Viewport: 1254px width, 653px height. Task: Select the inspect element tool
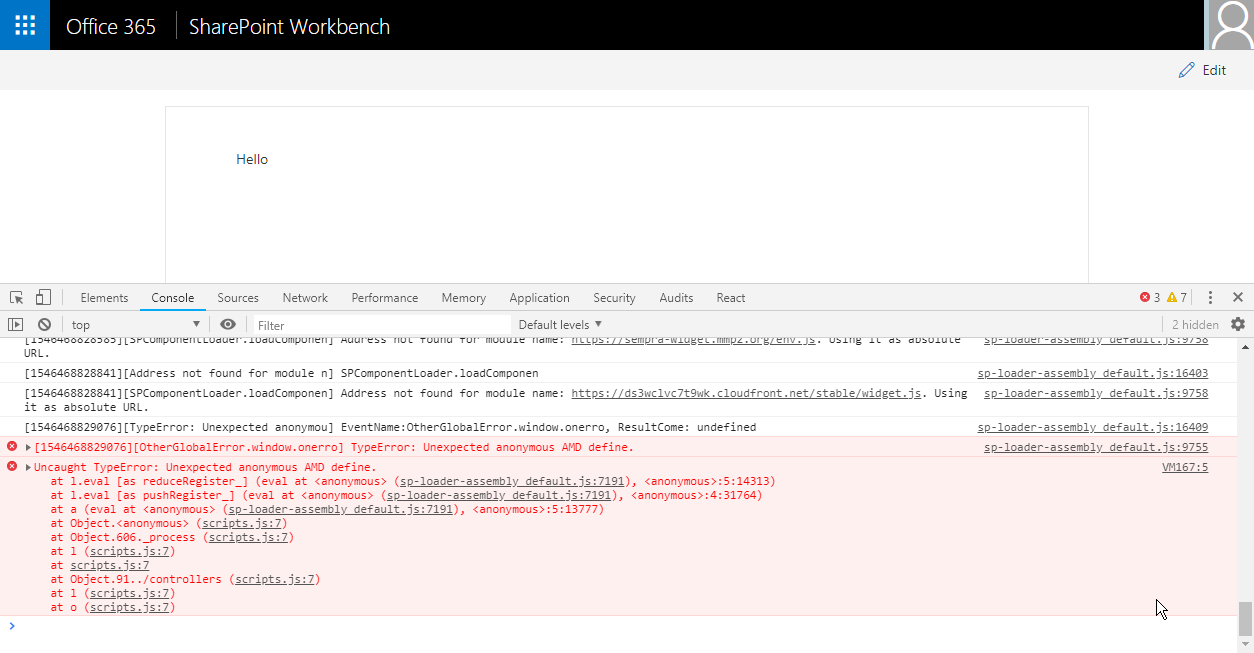coord(16,297)
